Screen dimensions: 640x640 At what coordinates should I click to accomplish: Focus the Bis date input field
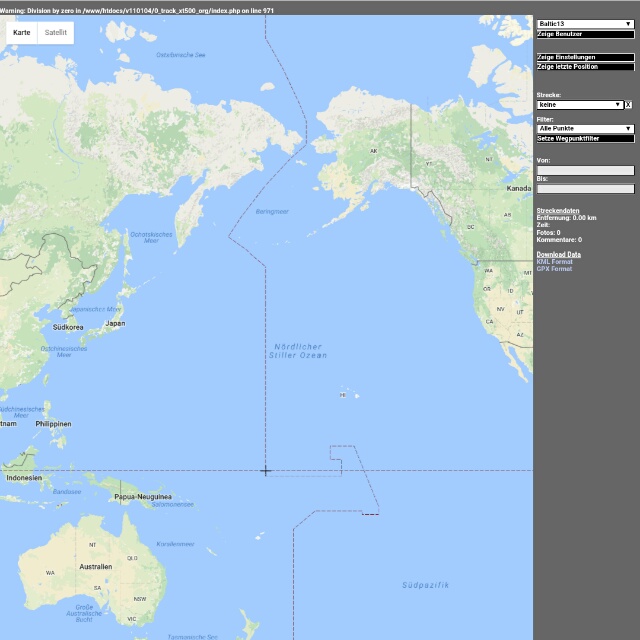[585, 188]
